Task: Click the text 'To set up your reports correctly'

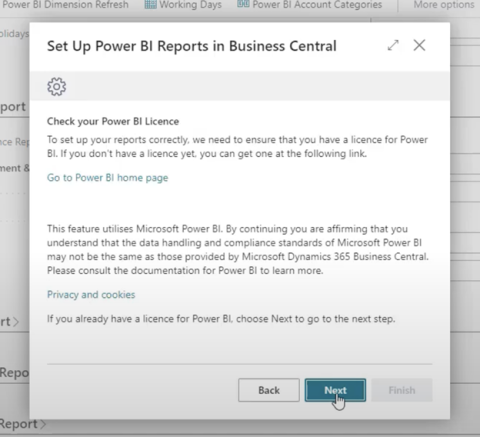Action: click(117, 140)
